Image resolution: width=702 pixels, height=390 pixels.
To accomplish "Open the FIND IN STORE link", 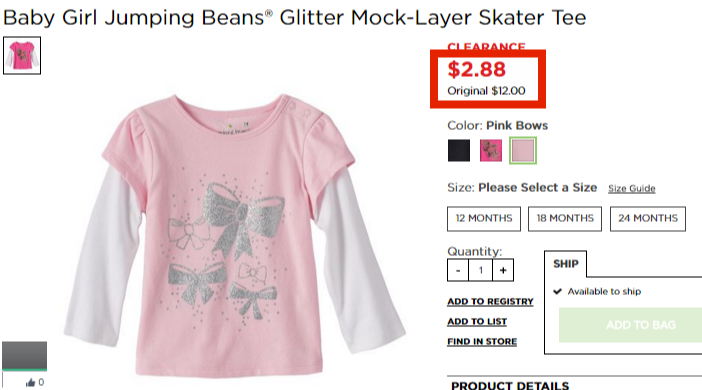I will pos(482,342).
